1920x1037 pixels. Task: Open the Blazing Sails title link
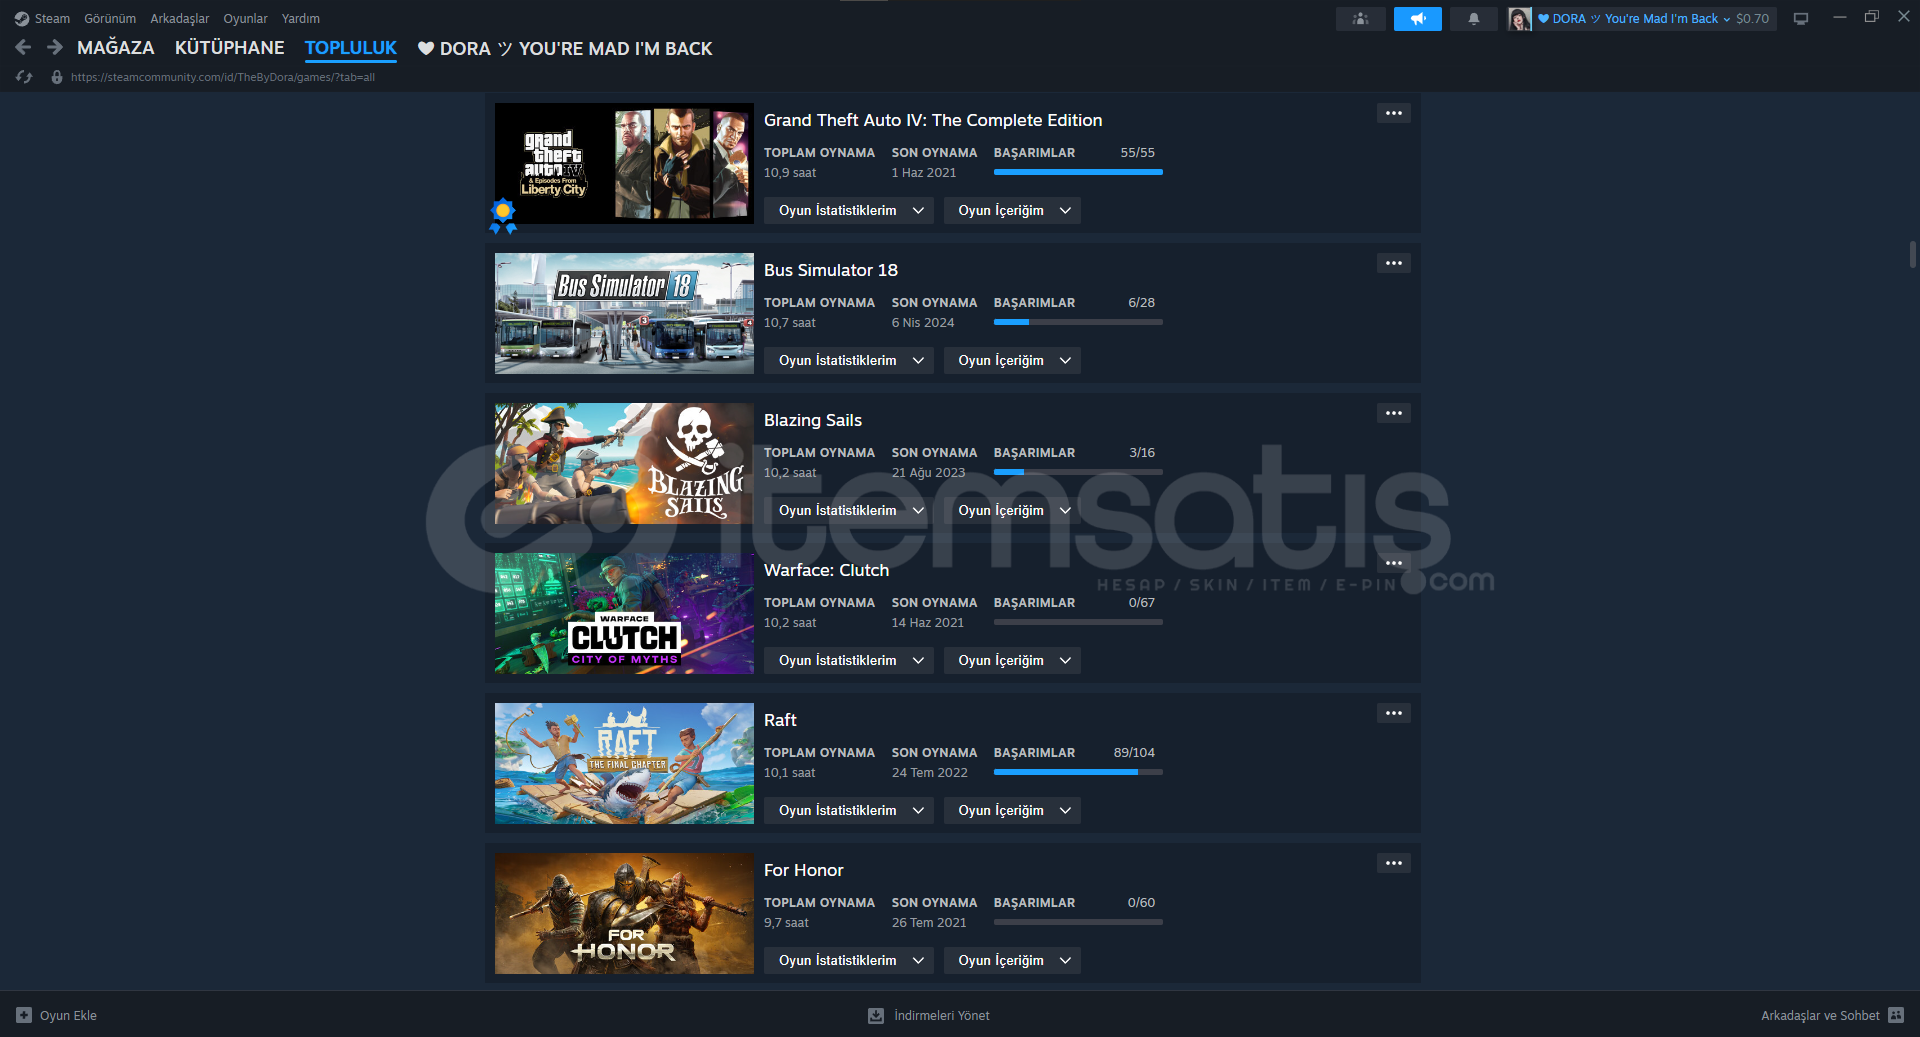813,420
